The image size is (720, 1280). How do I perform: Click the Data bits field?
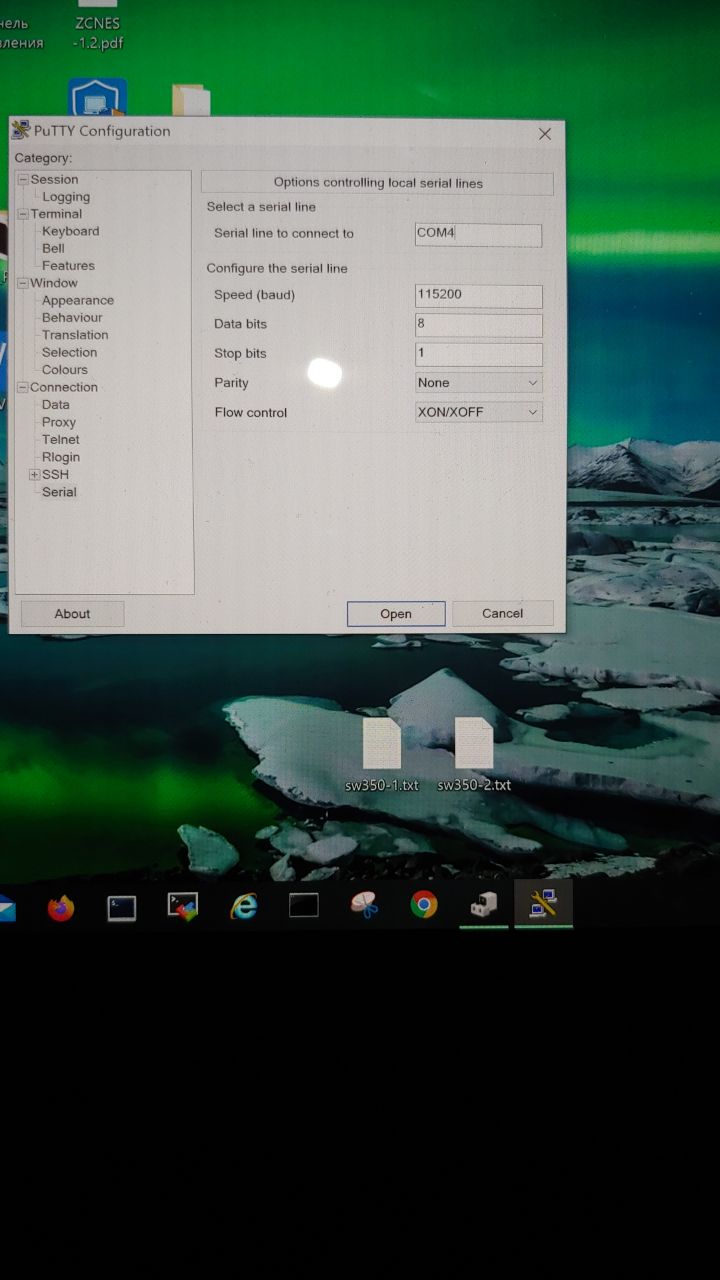(478, 324)
